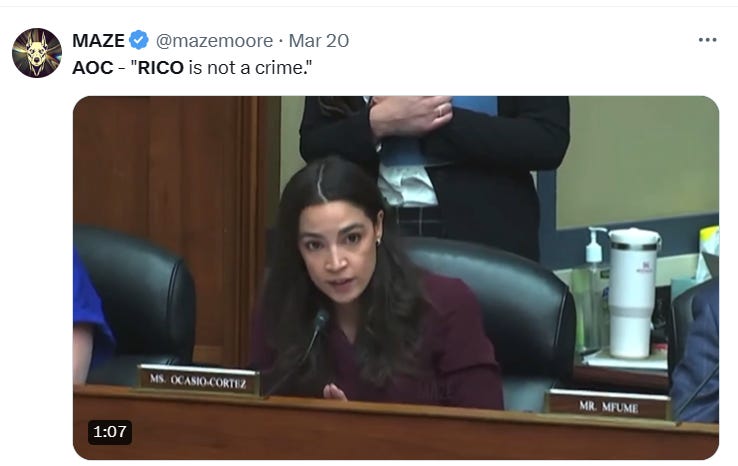Viewport: 738px width, 466px height.
Task: Click the bold word RICO in tweet
Action: point(160,68)
